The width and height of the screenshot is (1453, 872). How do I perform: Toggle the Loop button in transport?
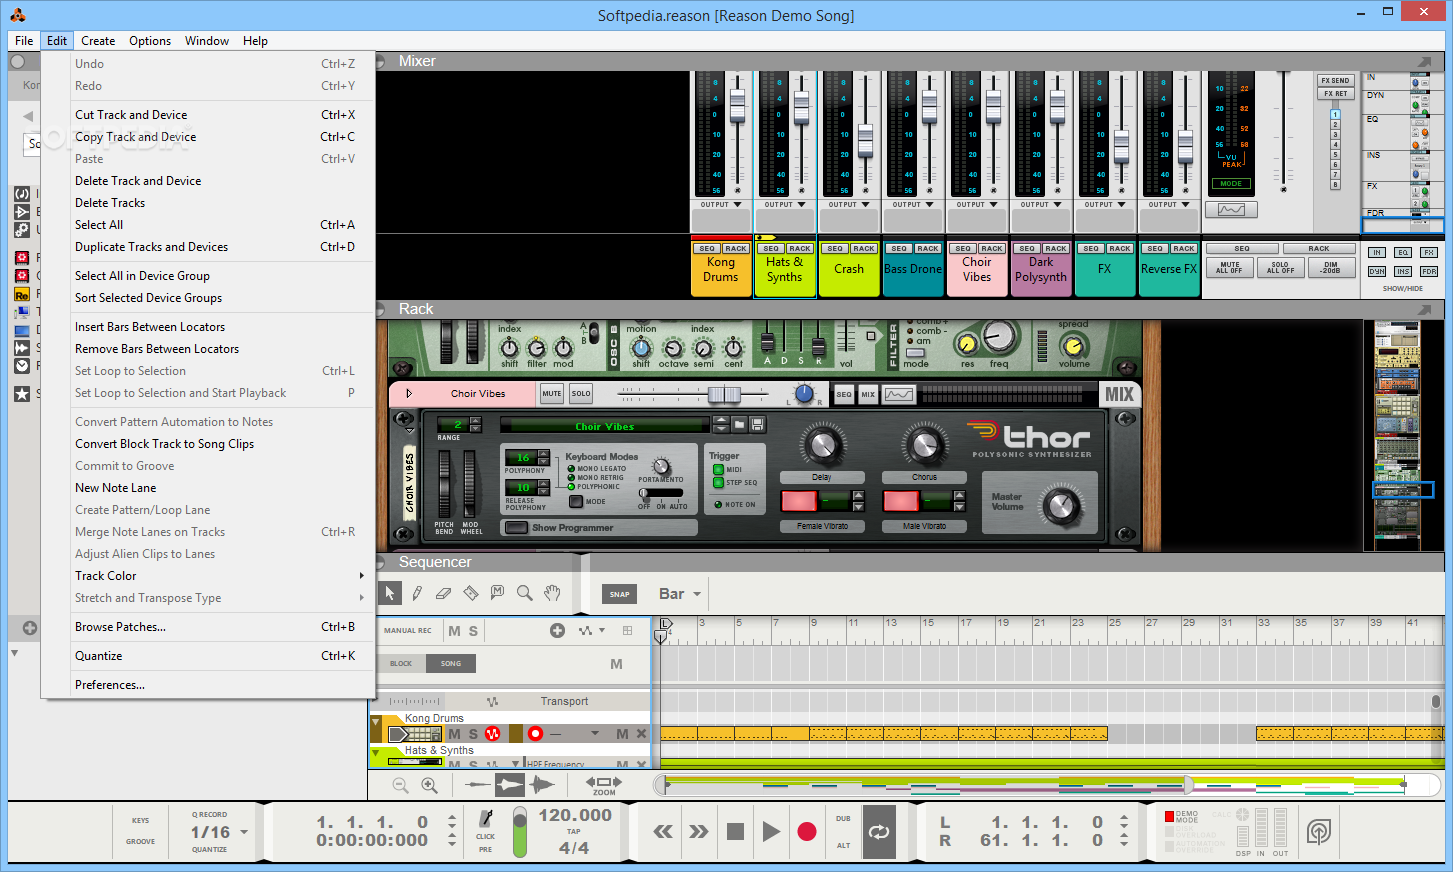(x=879, y=832)
